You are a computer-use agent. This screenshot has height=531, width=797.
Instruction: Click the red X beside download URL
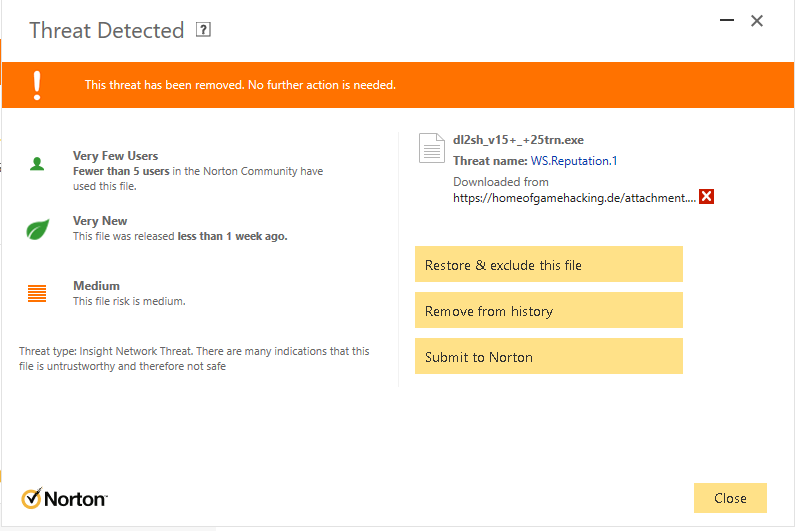coord(706,197)
